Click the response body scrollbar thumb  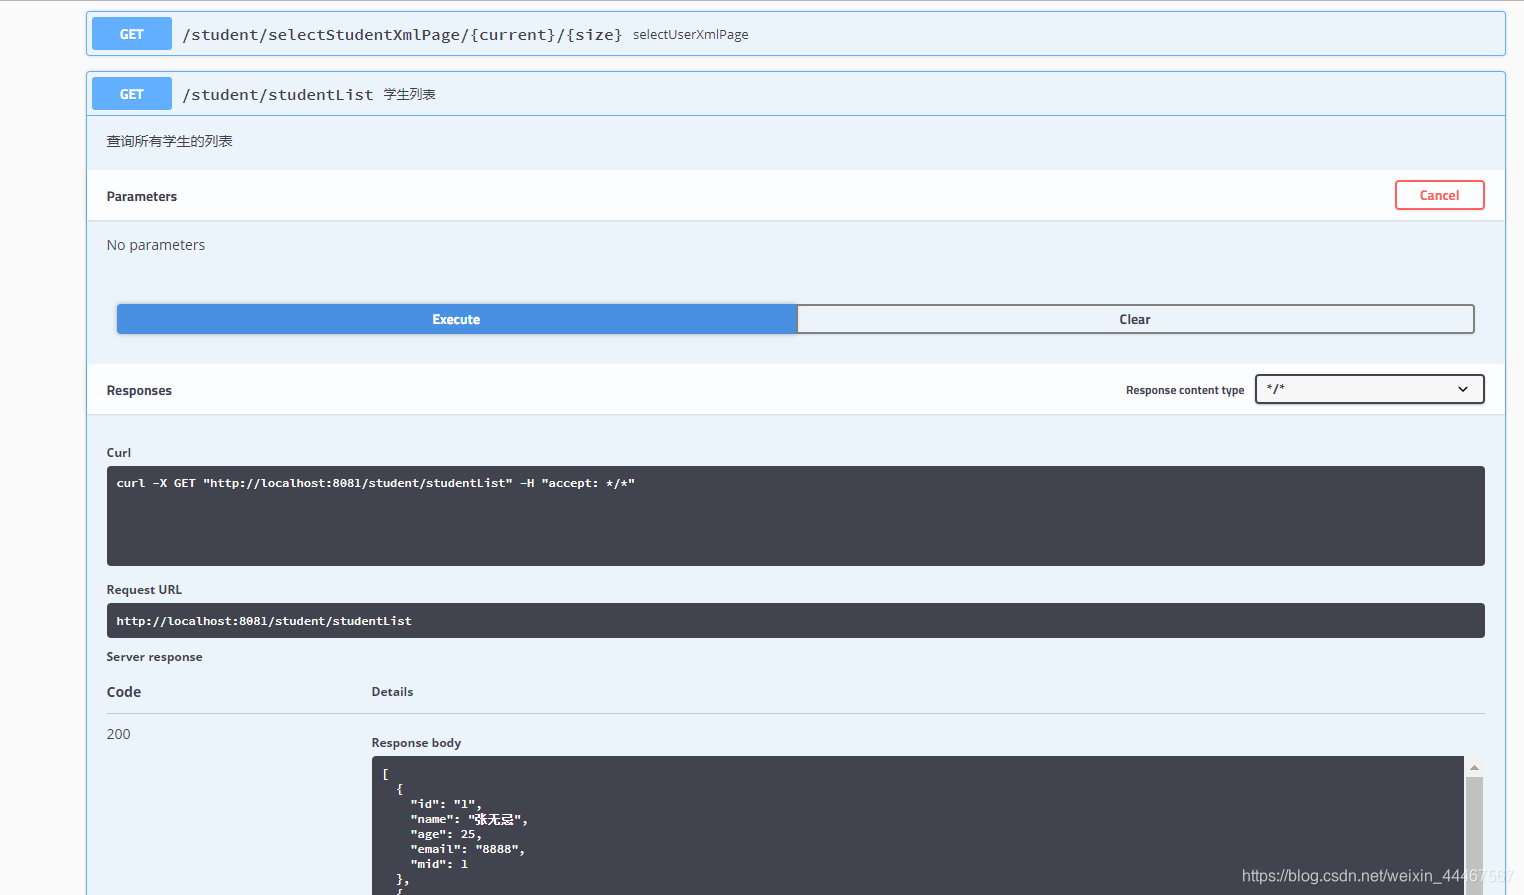(1474, 835)
